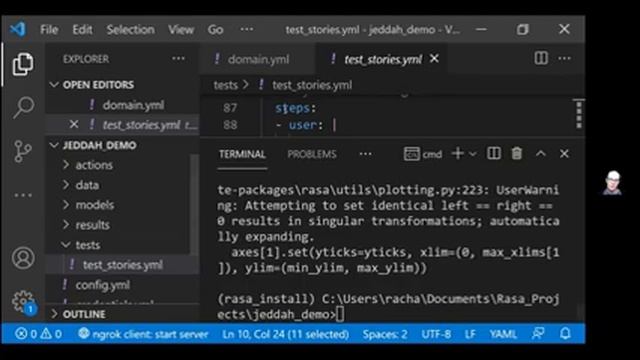640x360 pixels.
Task: Change indentation via Spaces: 2
Action: (x=384, y=334)
